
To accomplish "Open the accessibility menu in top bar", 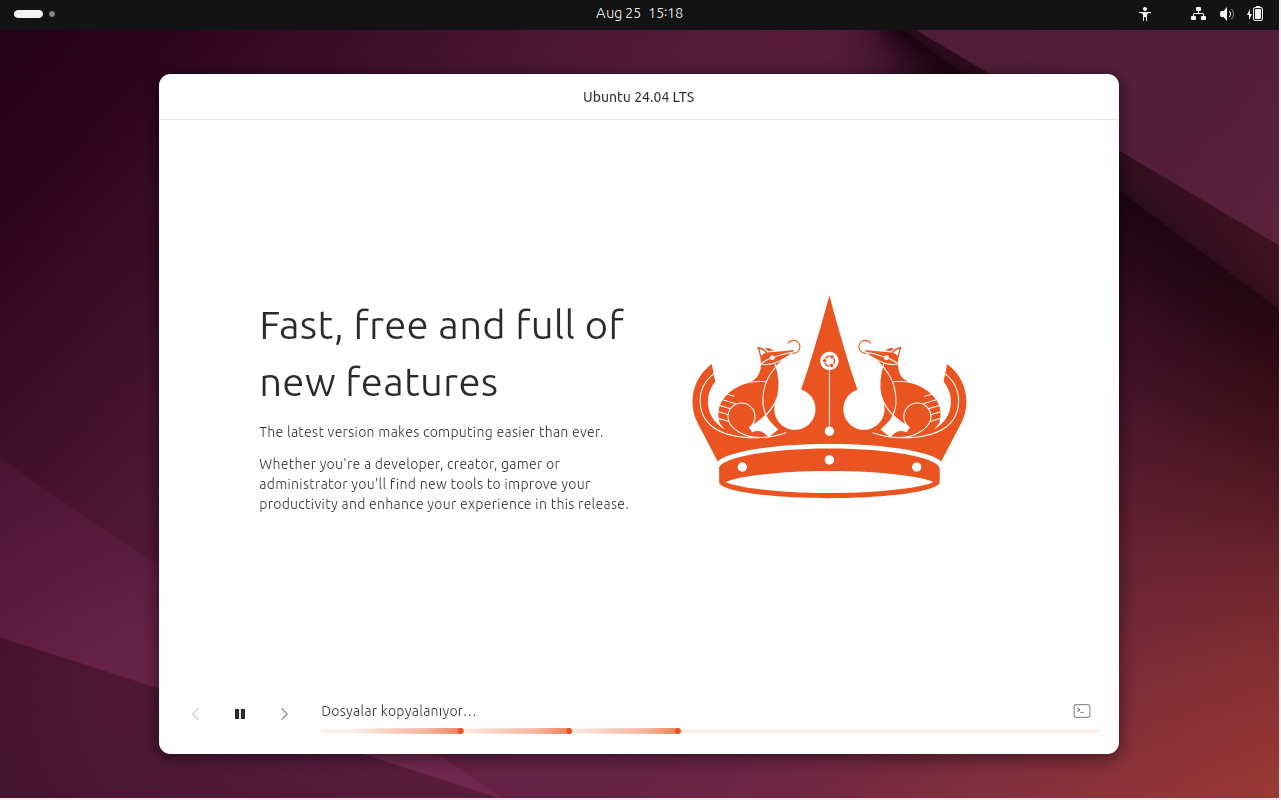I will [x=1145, y=14].
